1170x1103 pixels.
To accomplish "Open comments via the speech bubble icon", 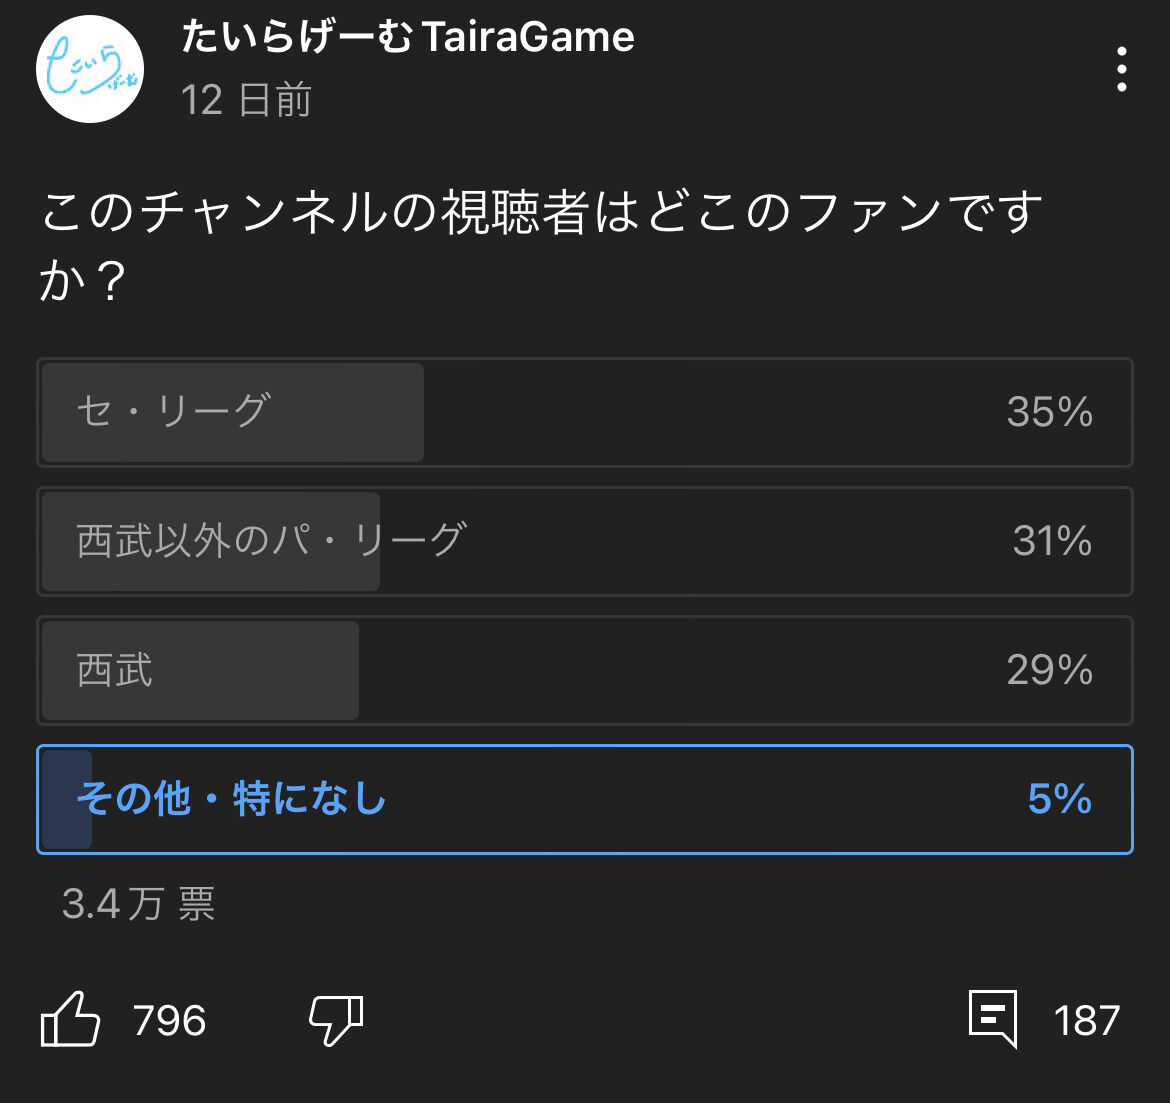I will coord(993,1019).
